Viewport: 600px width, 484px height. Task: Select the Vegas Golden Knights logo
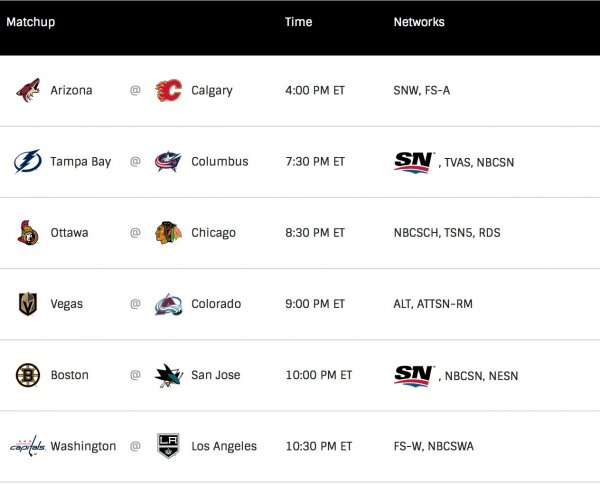pyautogui.click(x=28, y=304)
